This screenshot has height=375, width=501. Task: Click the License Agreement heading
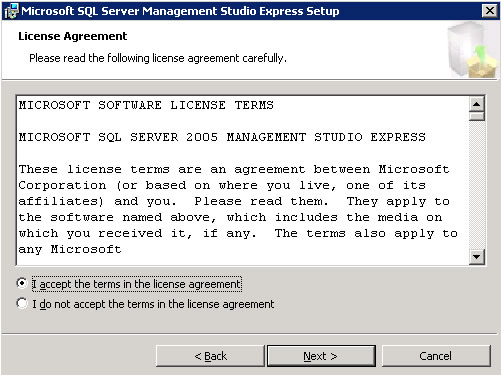73,36
